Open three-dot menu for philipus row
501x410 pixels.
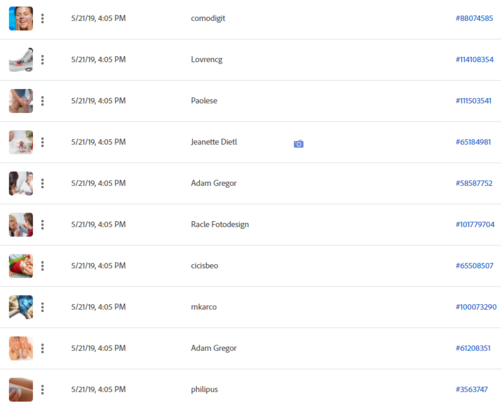tap(42, 389)
